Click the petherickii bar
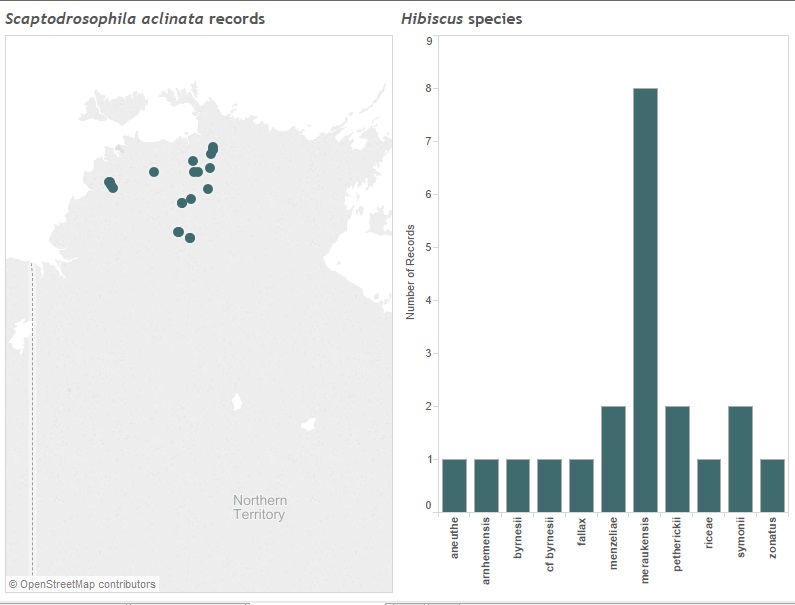 click(x=677, y=459)
